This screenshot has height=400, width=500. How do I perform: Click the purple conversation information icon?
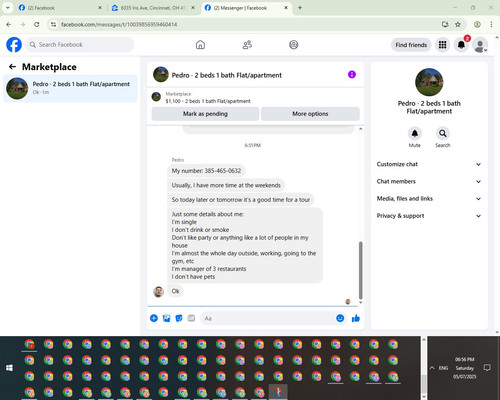pos(352,74)
